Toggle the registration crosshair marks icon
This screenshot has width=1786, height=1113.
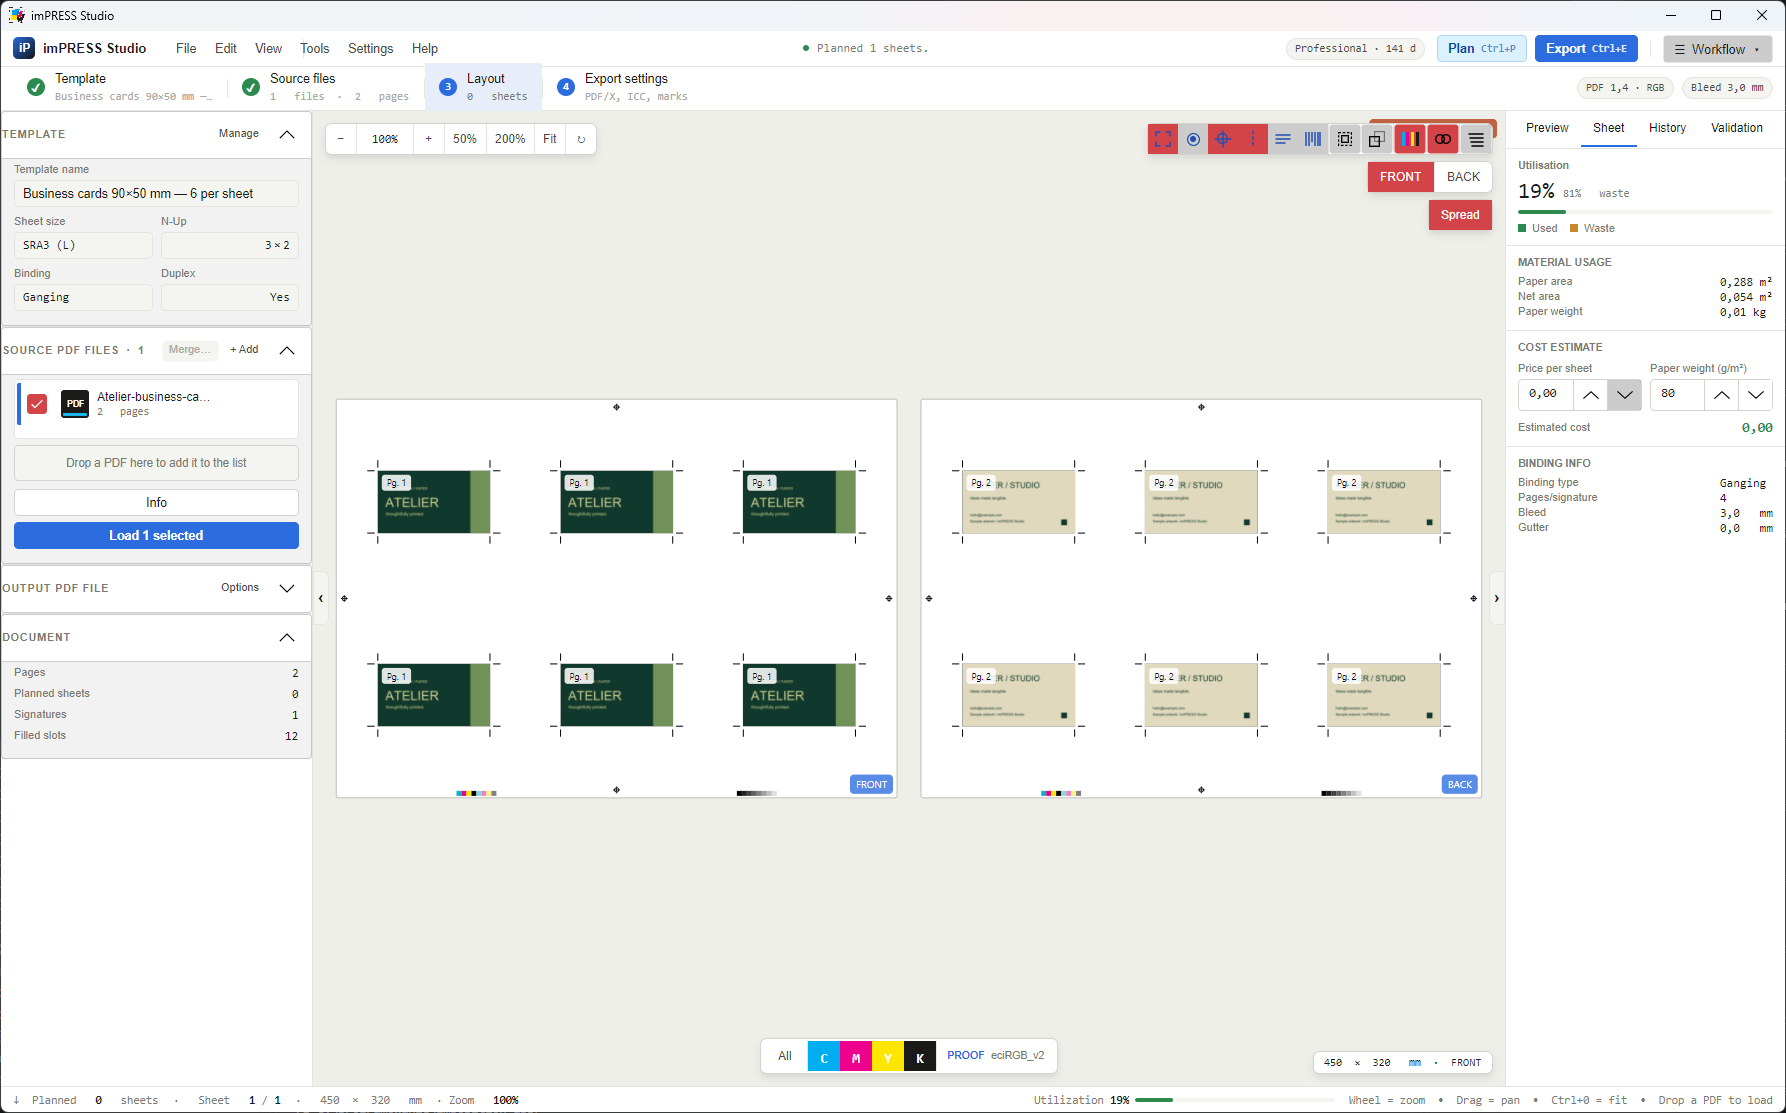pyautogui.click(x=1223, y=139)
